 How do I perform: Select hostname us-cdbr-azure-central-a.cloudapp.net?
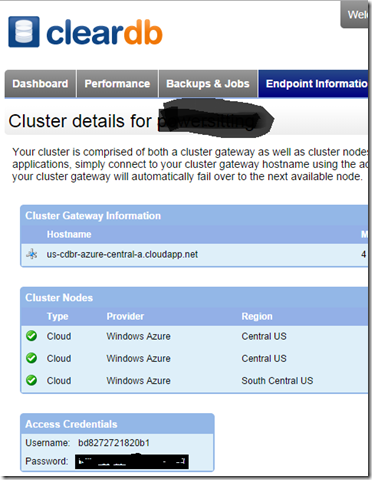(122, 254)
